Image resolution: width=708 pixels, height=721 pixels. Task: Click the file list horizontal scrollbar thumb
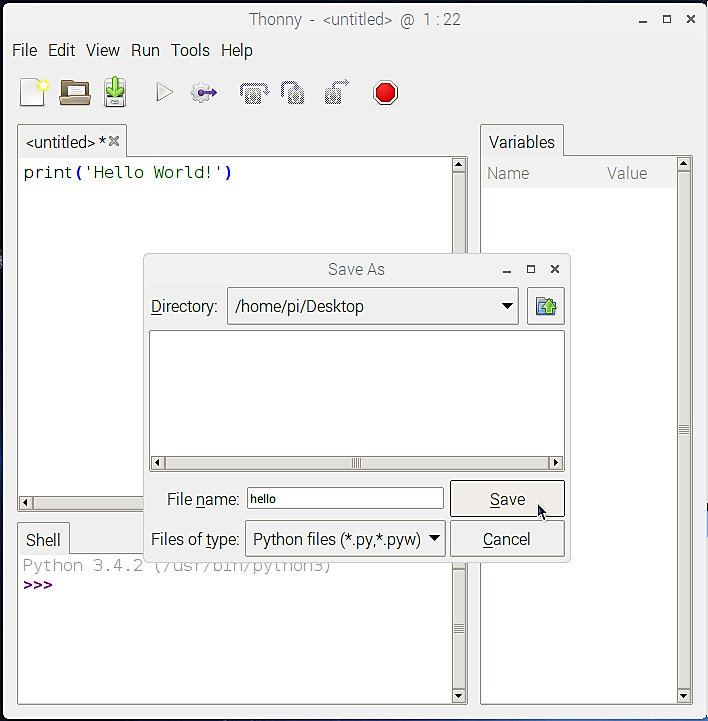click(356, 463)
